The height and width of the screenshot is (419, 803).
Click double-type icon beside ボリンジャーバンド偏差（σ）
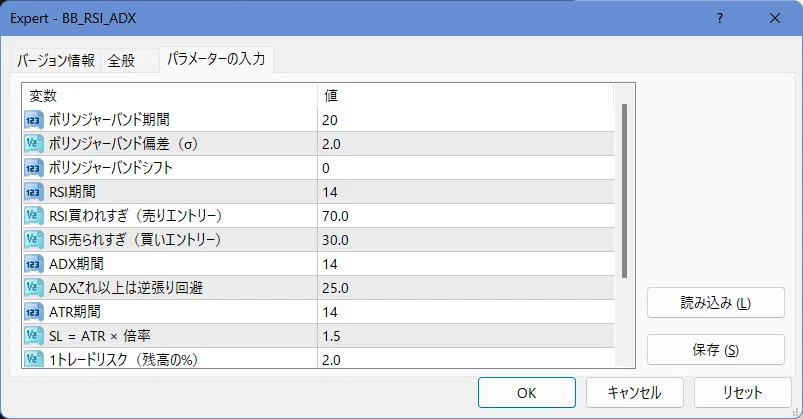point(33,144)
